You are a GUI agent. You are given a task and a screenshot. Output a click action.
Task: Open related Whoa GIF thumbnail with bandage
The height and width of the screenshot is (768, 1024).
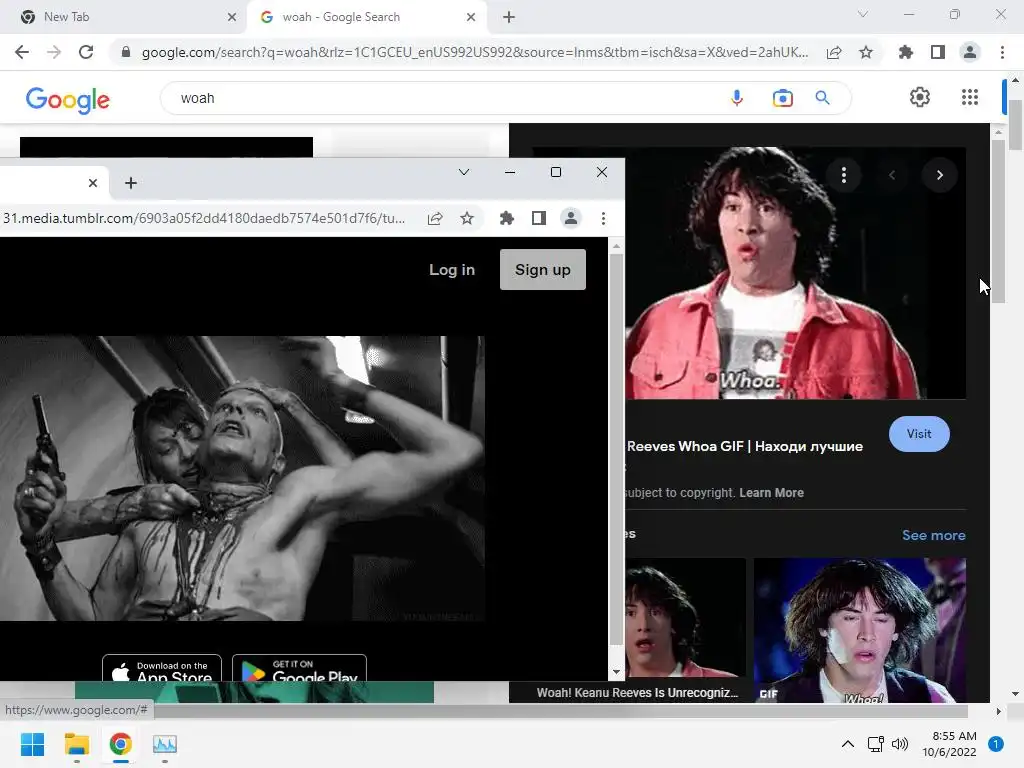pyautogui.click(x=859, y=630)
